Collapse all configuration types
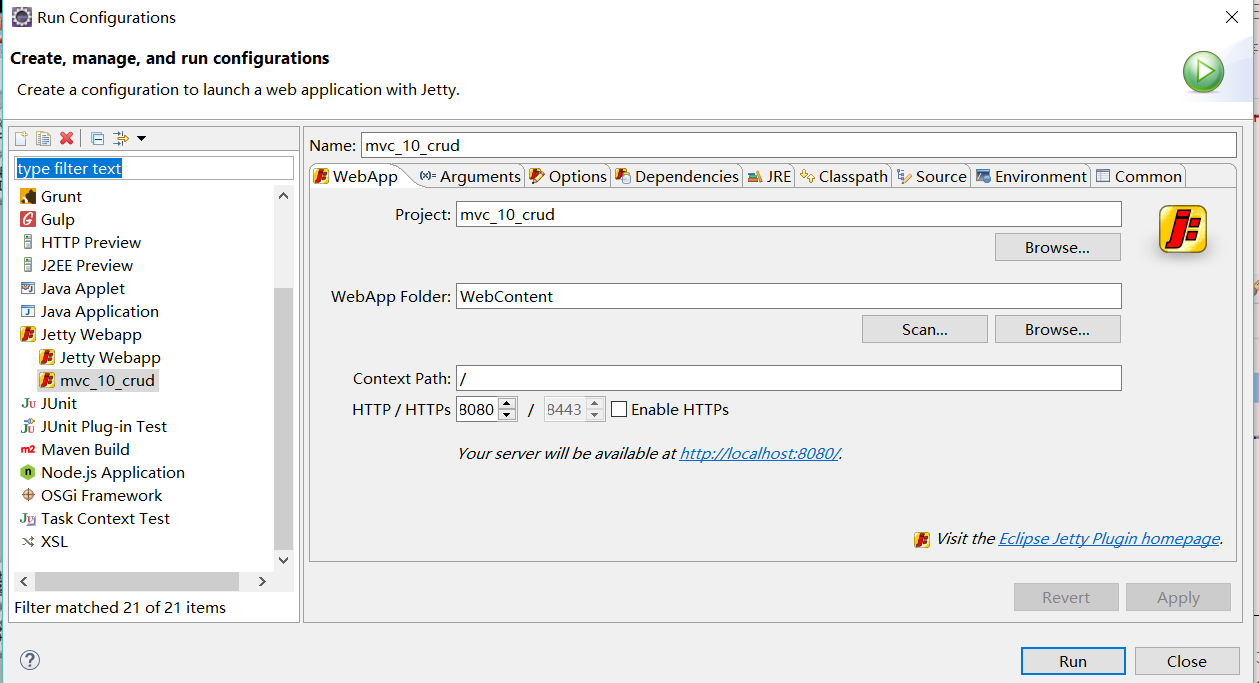The width and height of the screenshot is (1259, 683). point(96,138)
